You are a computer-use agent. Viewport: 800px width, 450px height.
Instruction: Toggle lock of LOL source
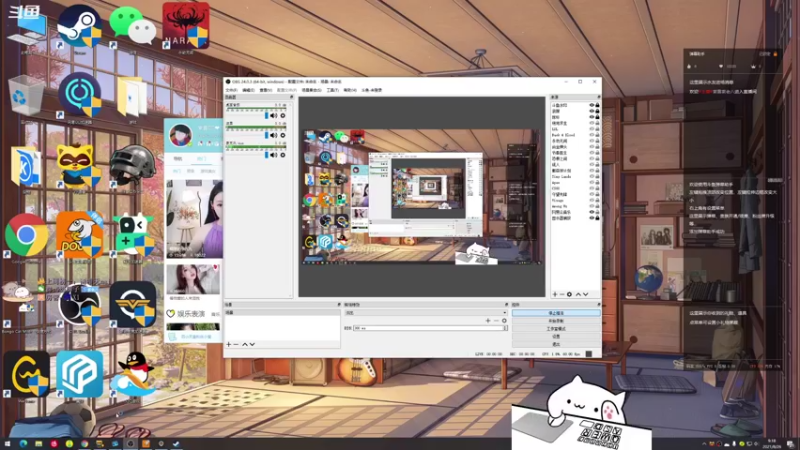click(x=597, y=129)
